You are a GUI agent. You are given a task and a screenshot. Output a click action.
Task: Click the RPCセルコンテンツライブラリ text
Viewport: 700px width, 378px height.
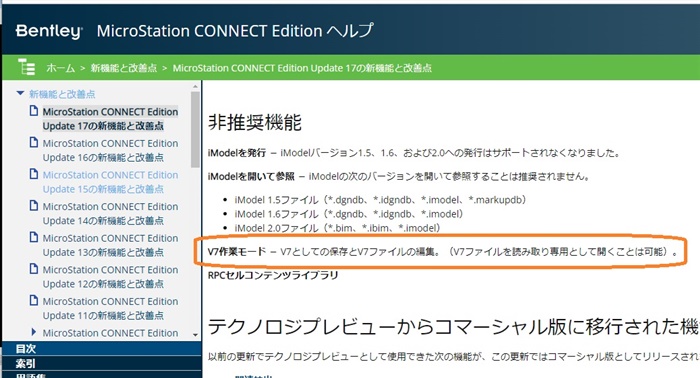click(x=273, y=275)
